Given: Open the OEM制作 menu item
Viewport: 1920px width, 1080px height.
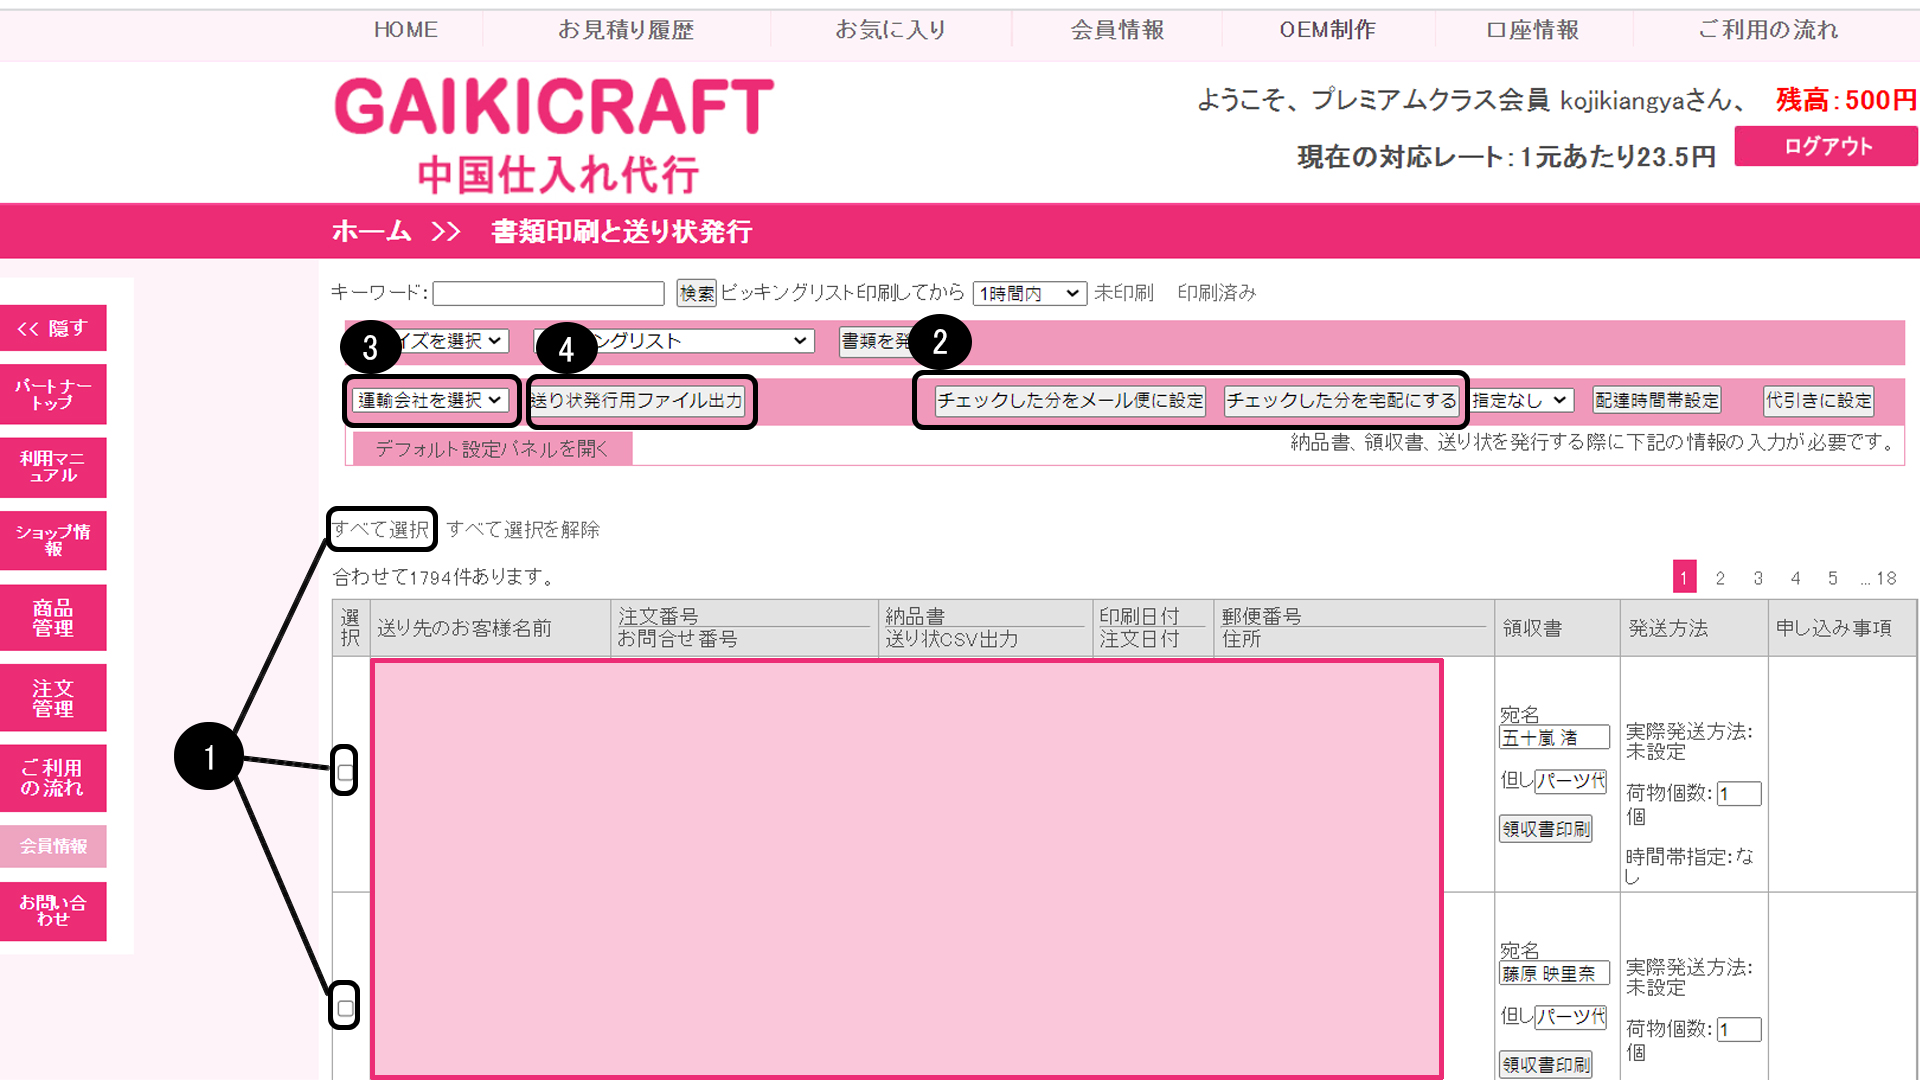Looking at the screenshot, I should click(x=1327, y=30).
